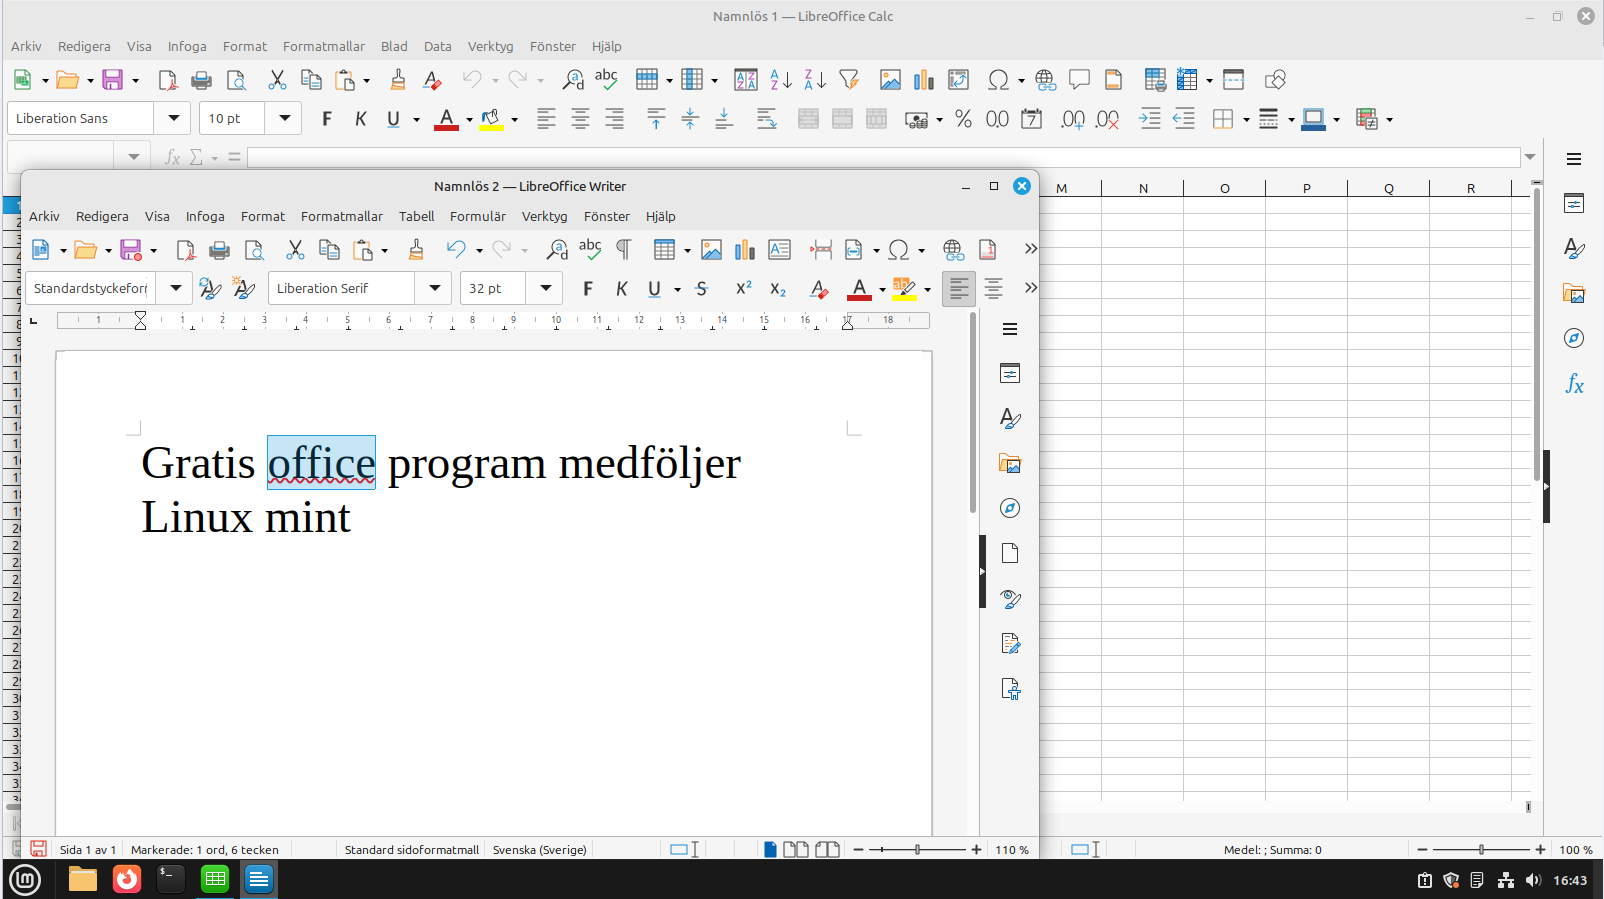Click Clone Formatting brush in Writer
Image resolution: width=1604 pixels, height=899 pixels.
point(416,250)
